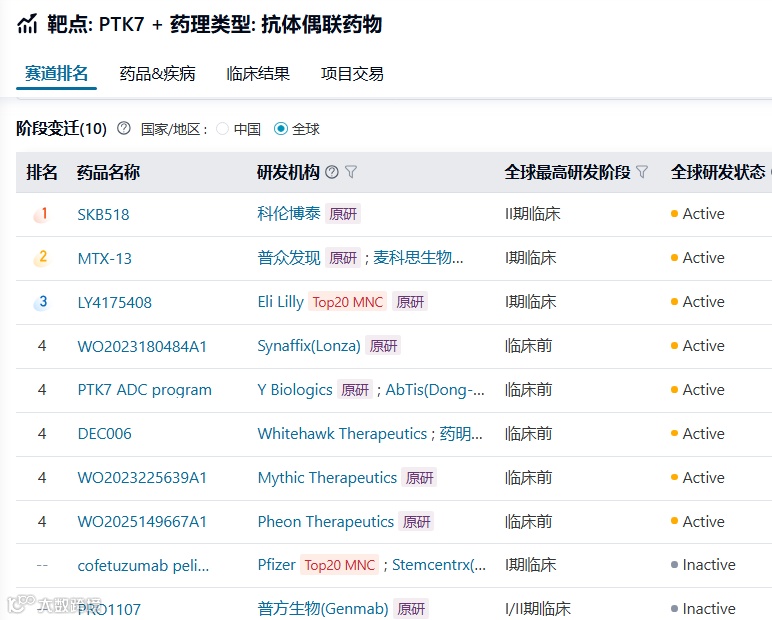Open drug link WO2023180484A1
The width and height of the screenshot is (772, 620).
[x=142, y=346]
